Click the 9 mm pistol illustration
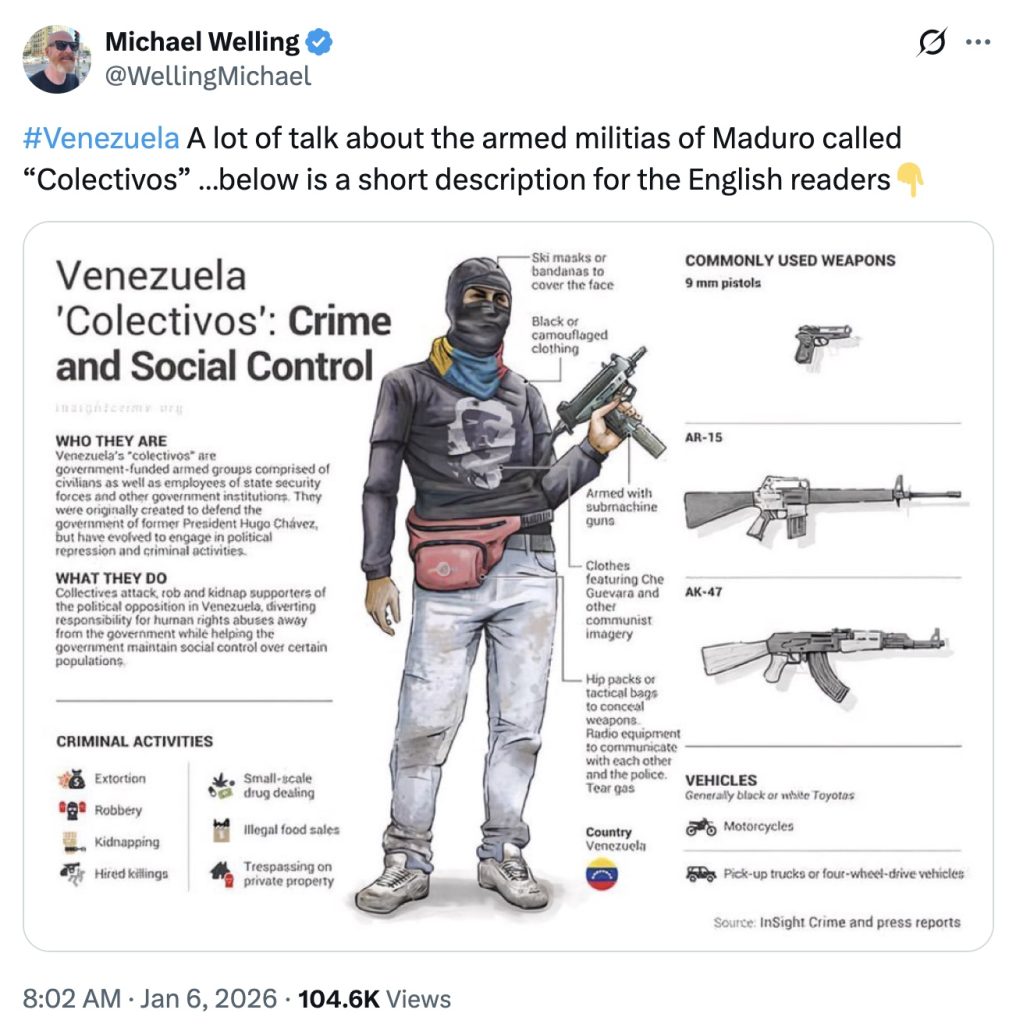Screen dimensions: 1016x1024 (x=823, y=345)
